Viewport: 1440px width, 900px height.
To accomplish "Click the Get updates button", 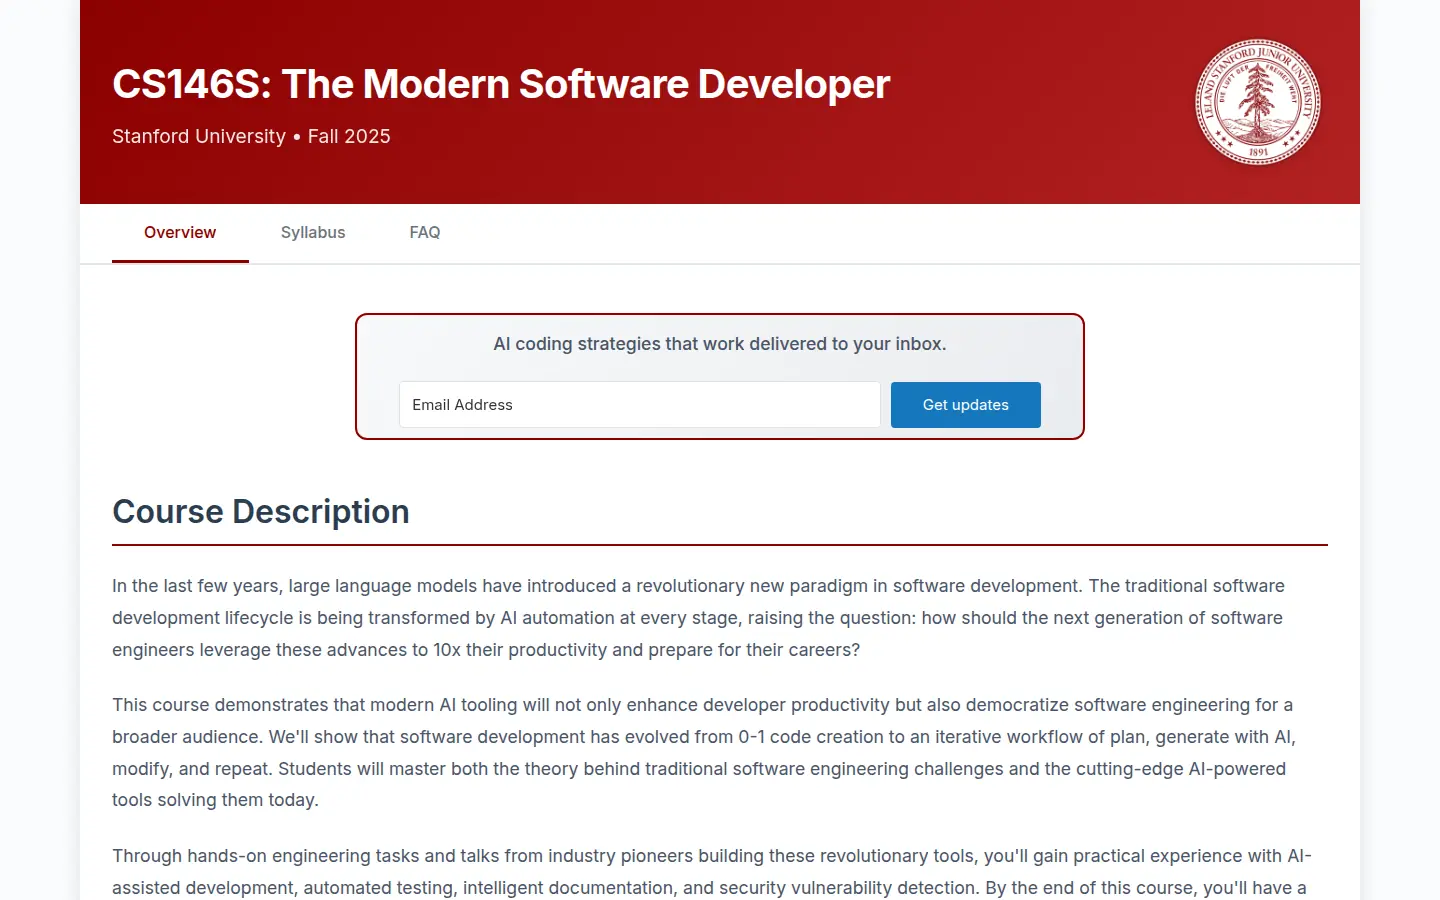I will (966, 405).
